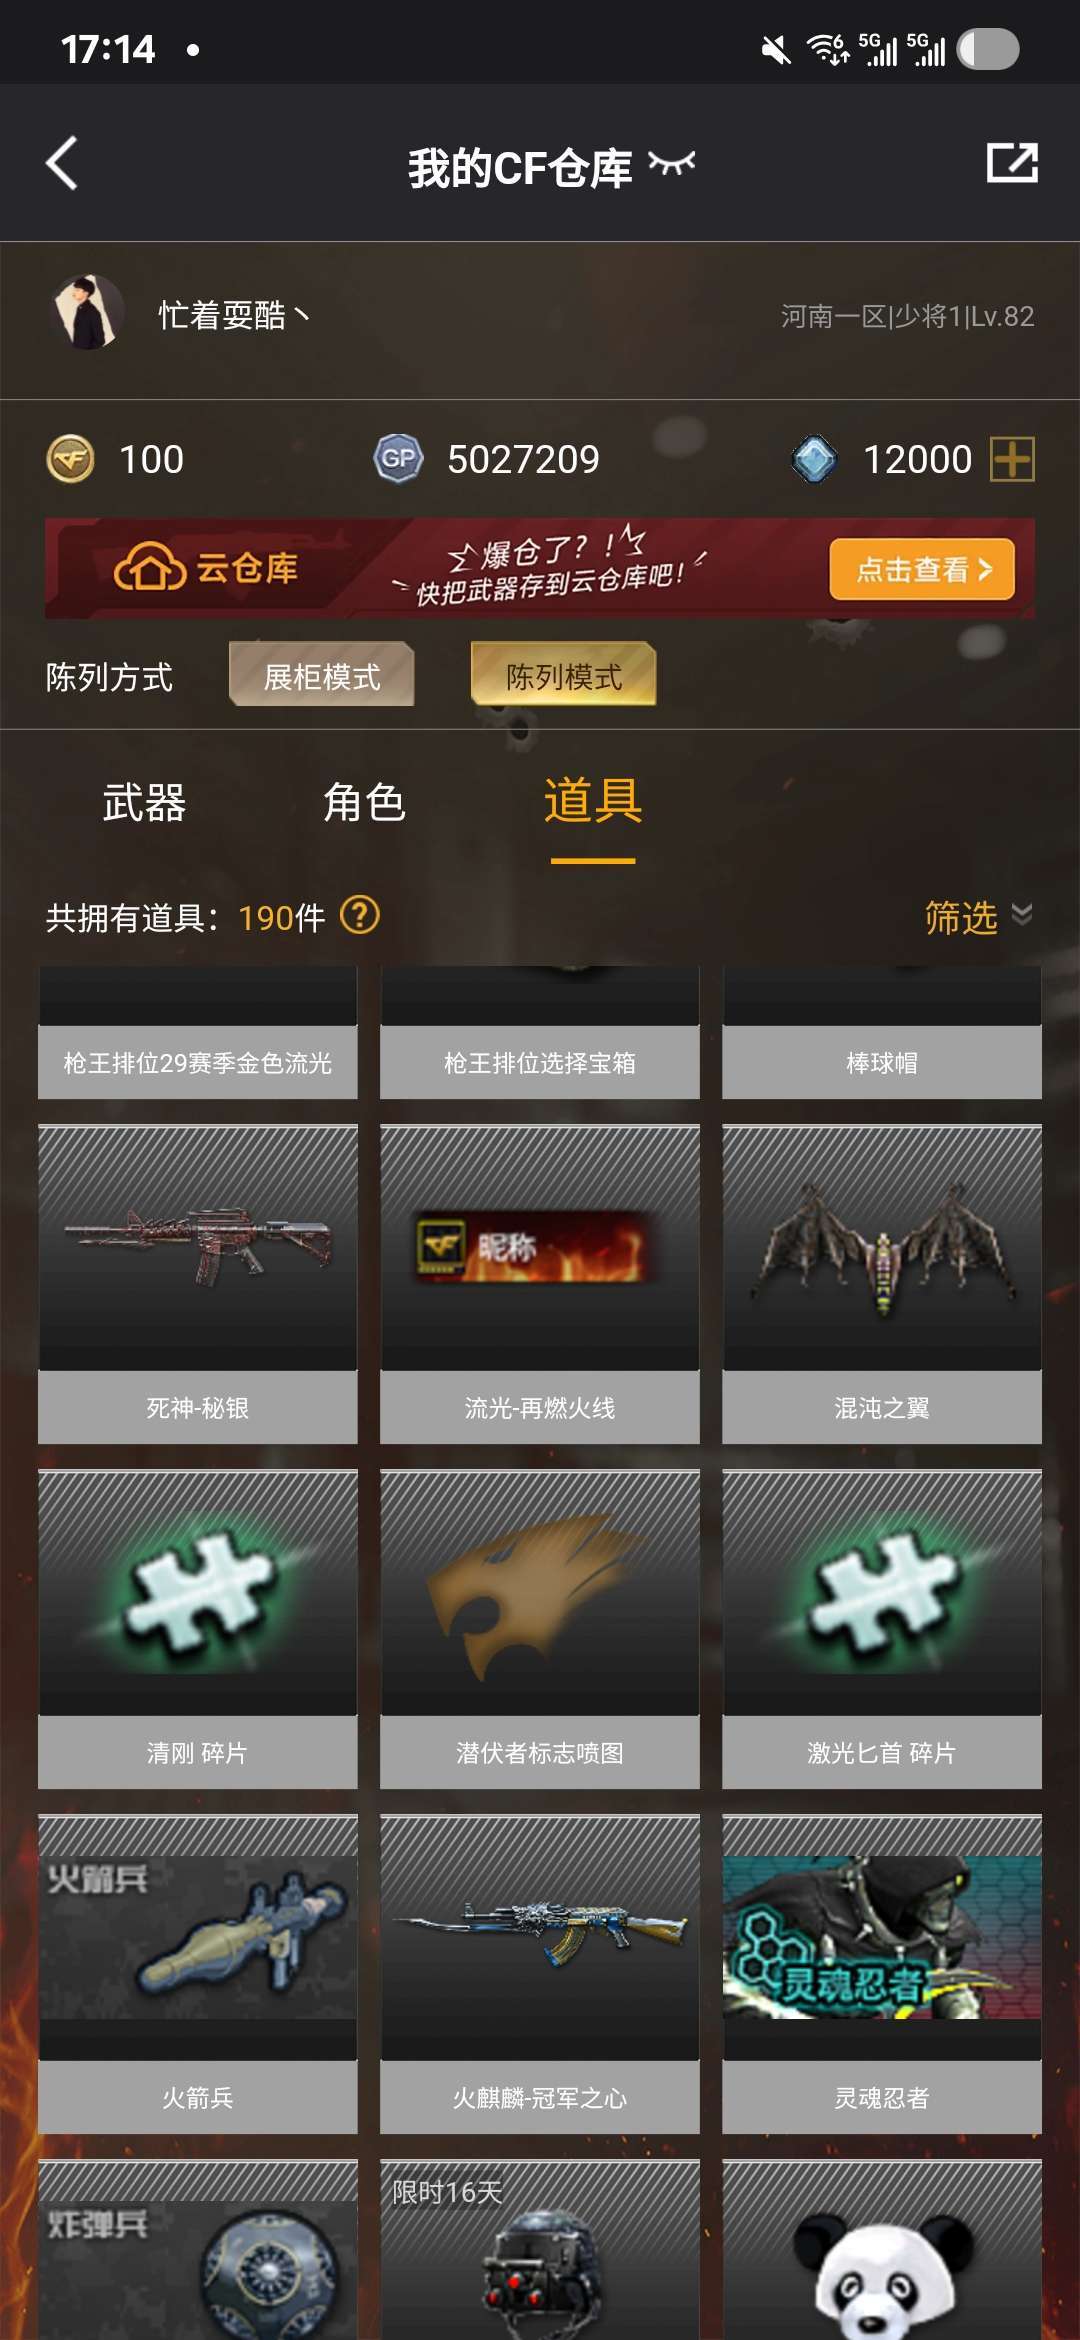Open the 火麒麟-冠军之心 item

[540, 1973]
